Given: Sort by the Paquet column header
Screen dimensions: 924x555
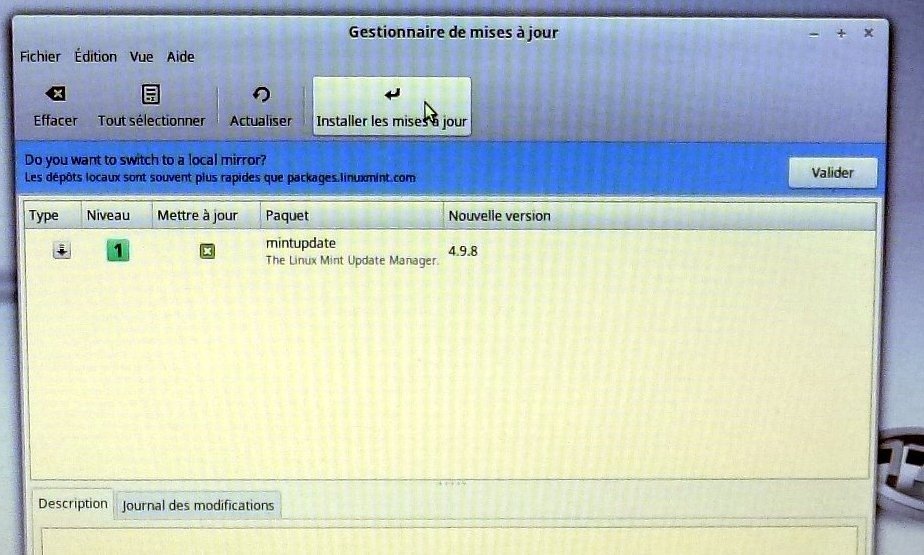Looking at the screenshot, I should (287, 215).
